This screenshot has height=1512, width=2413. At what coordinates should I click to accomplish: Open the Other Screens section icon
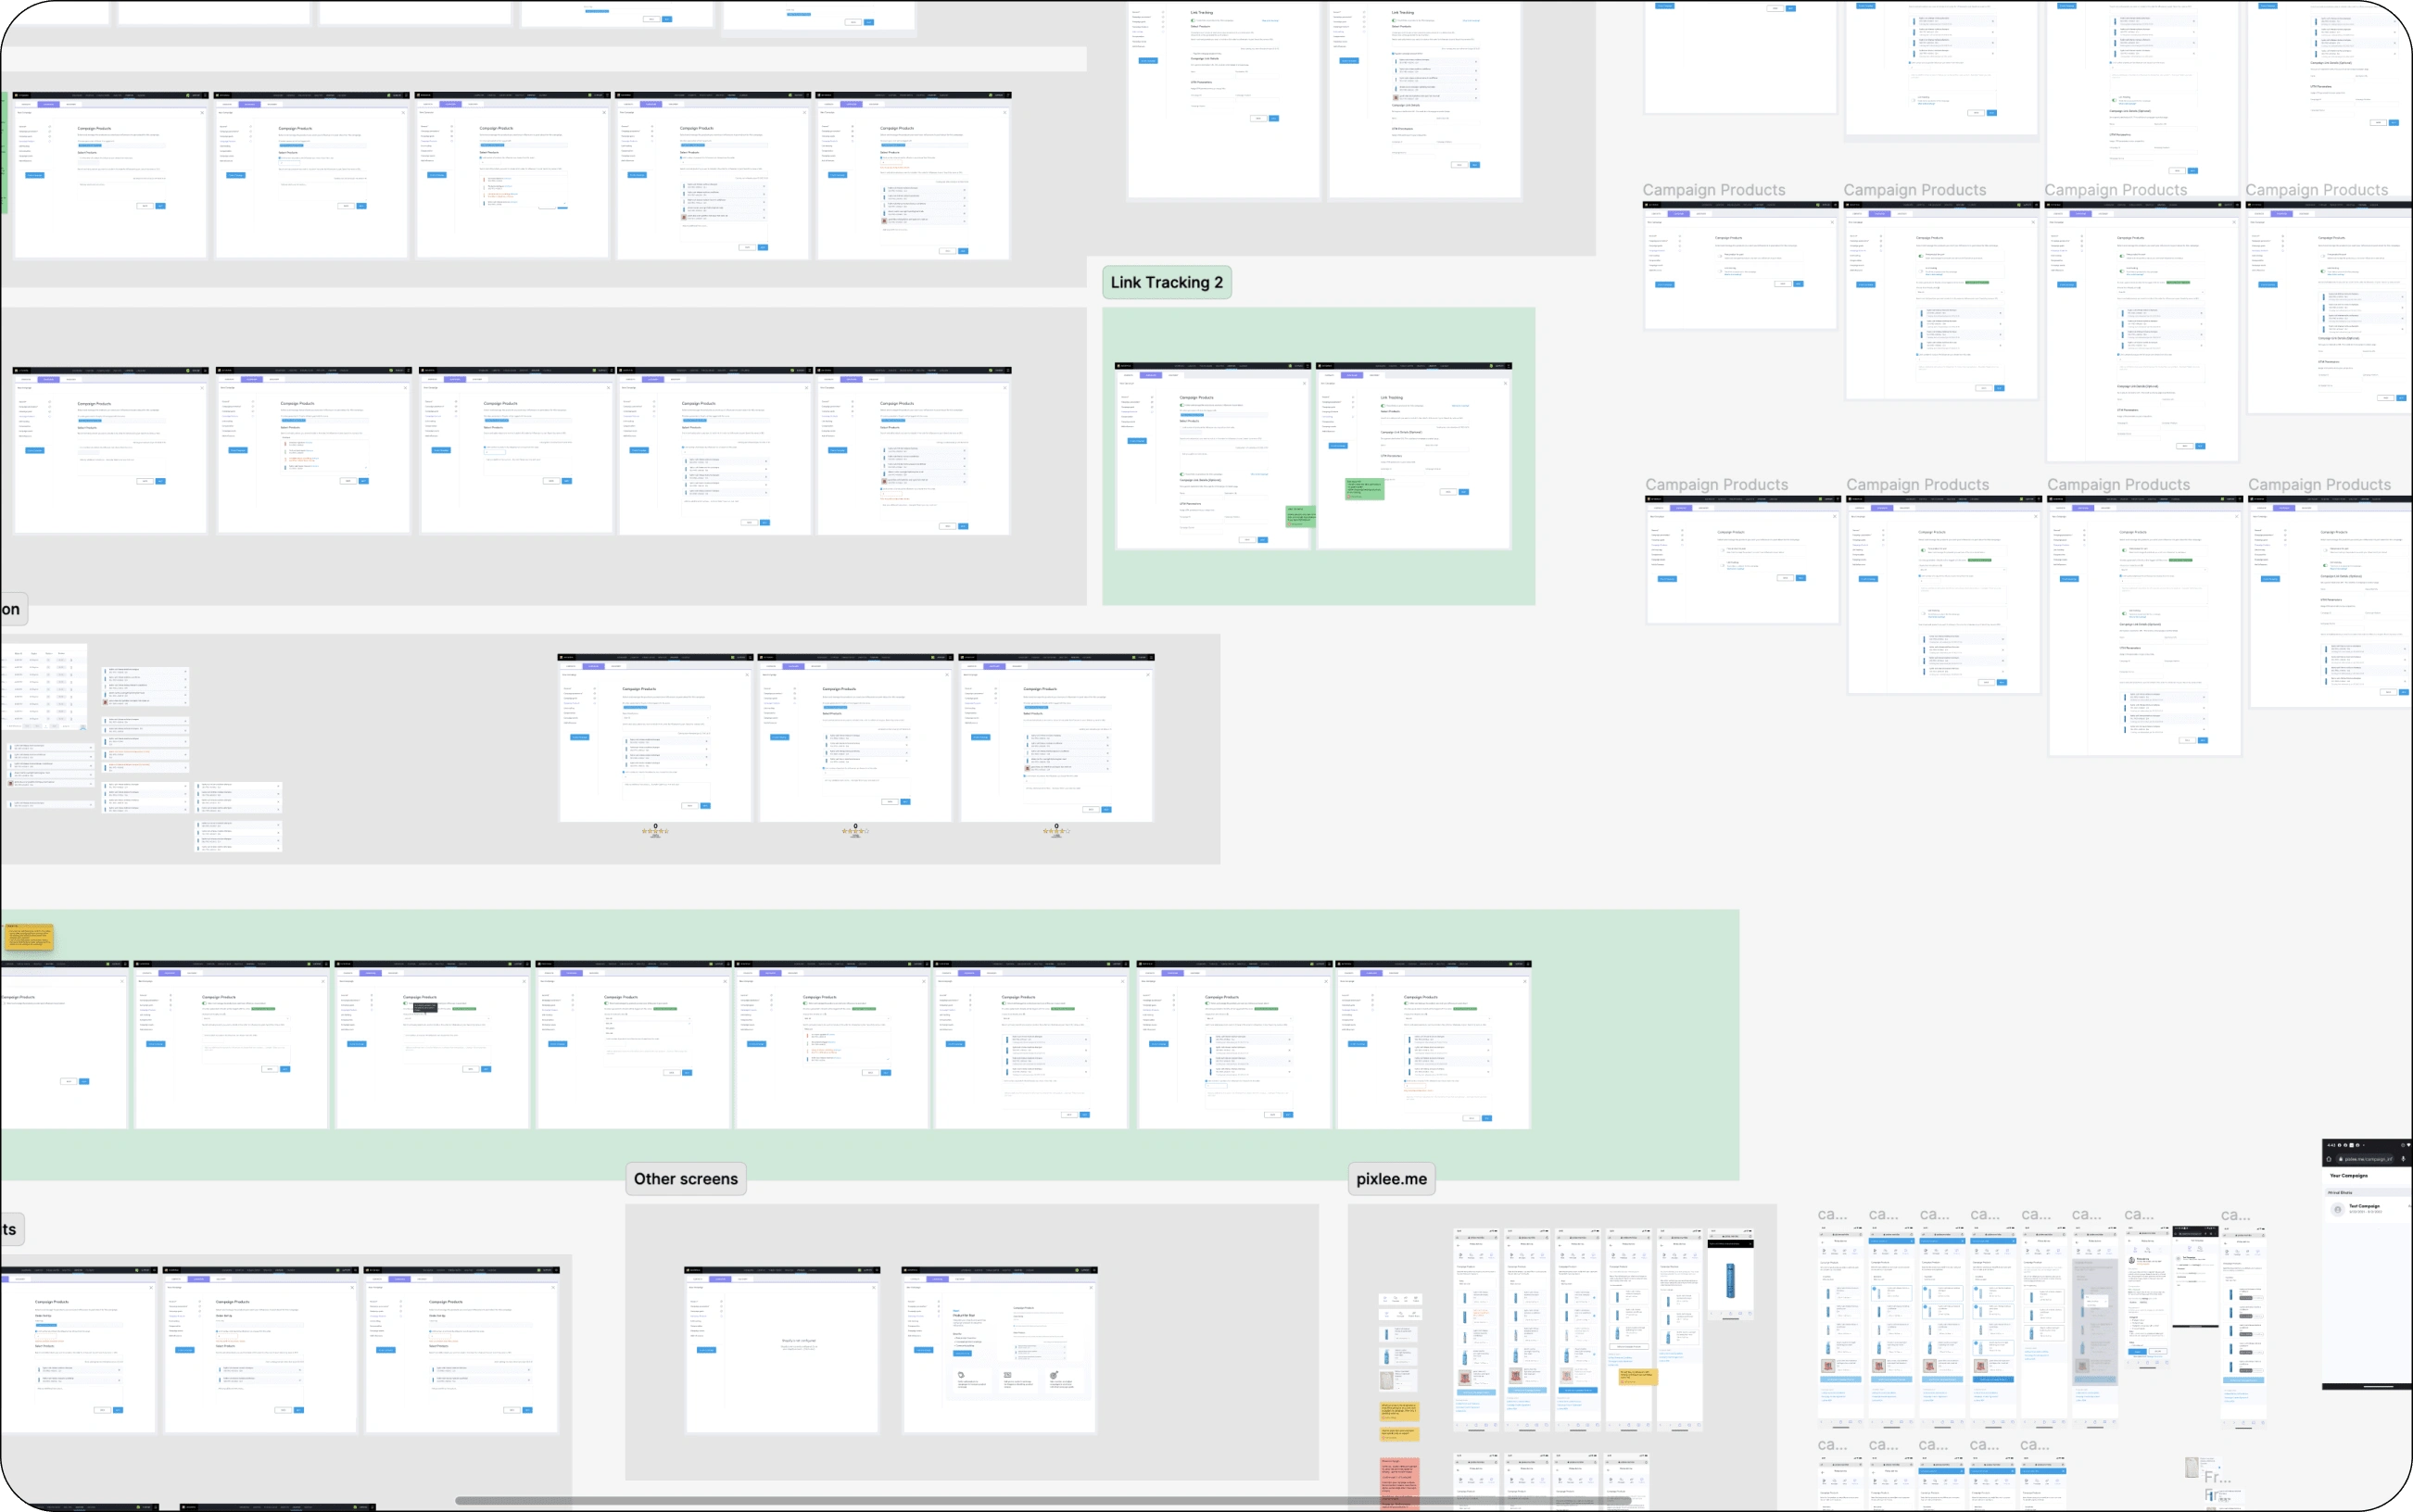(687, 1178)
